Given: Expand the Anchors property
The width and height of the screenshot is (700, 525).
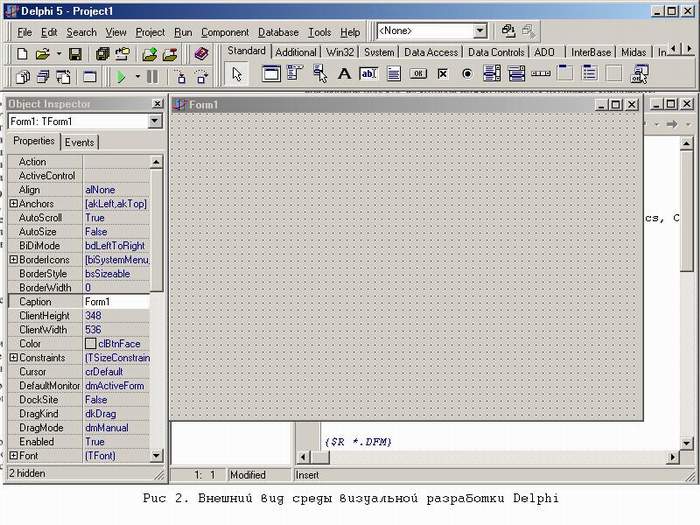Looking at the screenshot, I should pyautogui.click(x=14, y=204).
